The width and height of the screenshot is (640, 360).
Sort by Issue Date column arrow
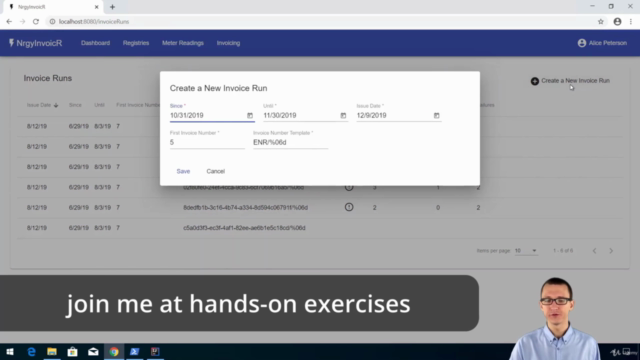pos(56,105)
